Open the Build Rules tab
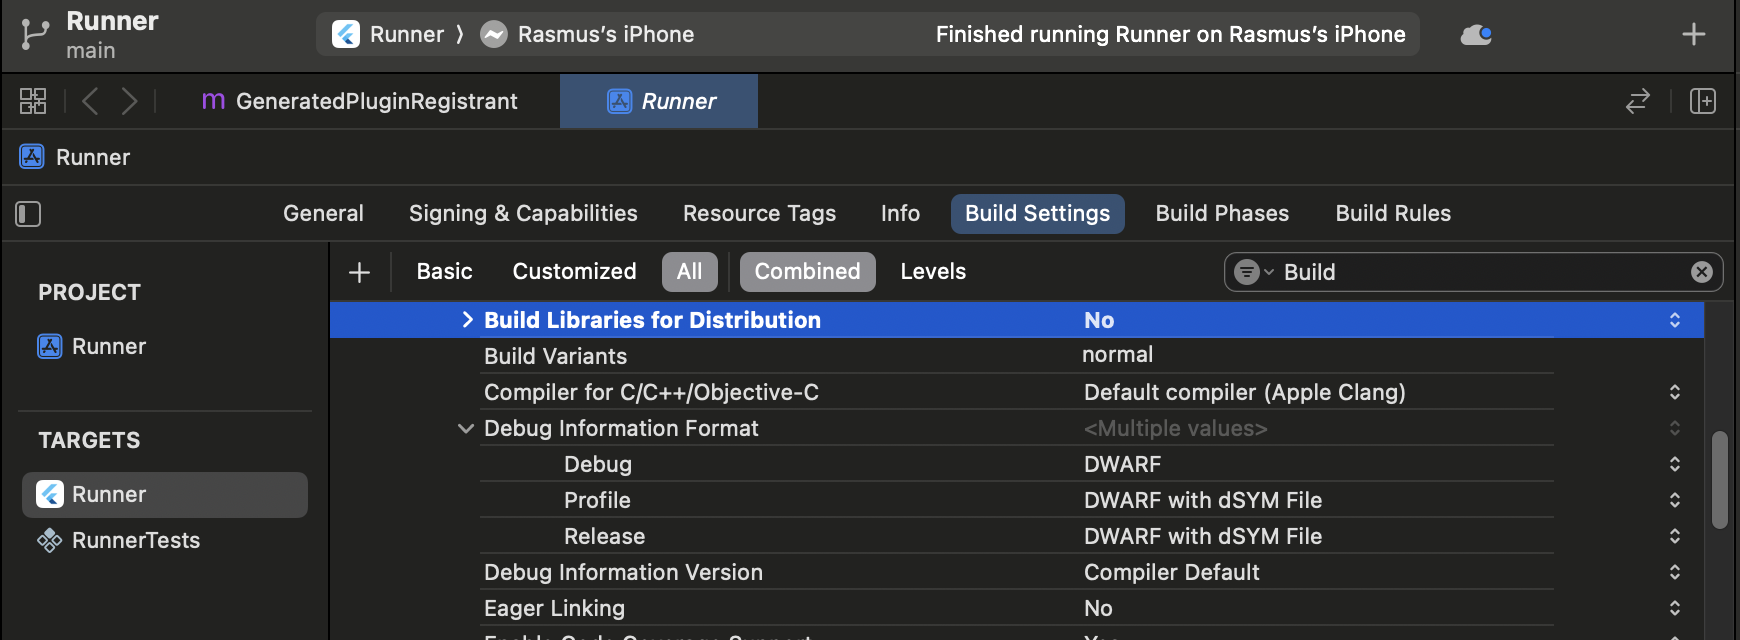 (1393, 213)
